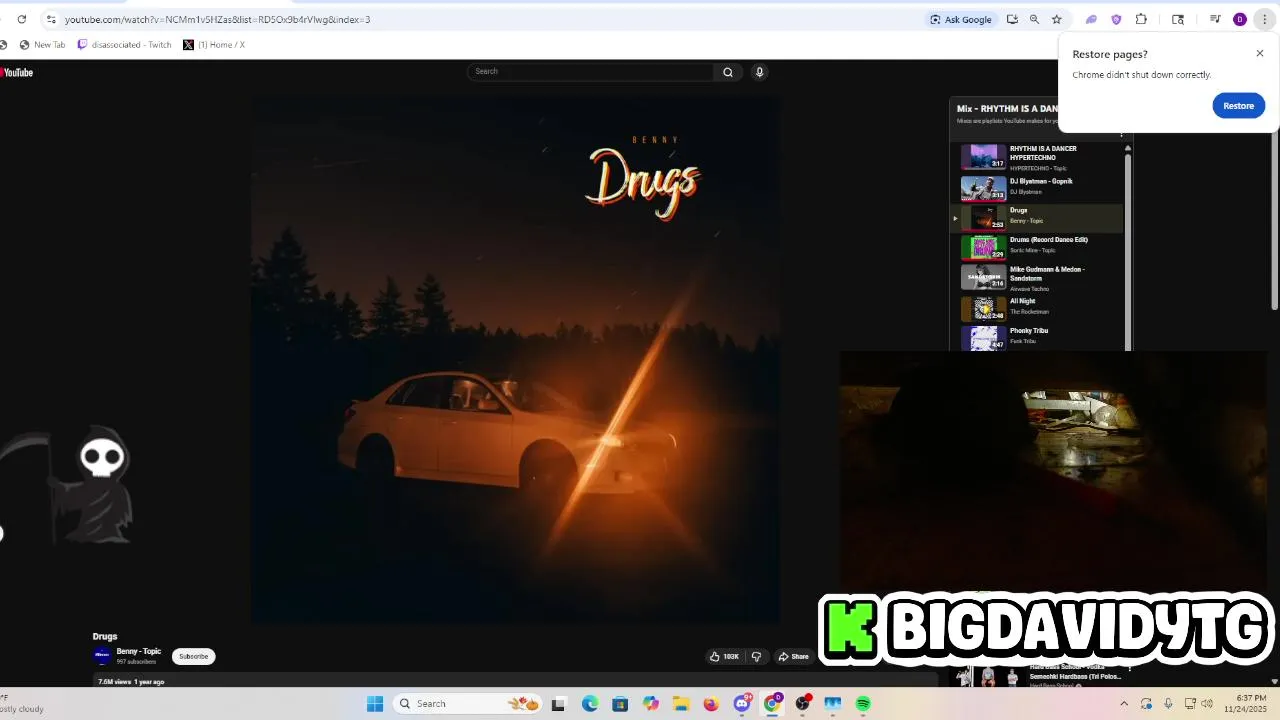Open the purple shield extension icon

(x=1116, y=19)
